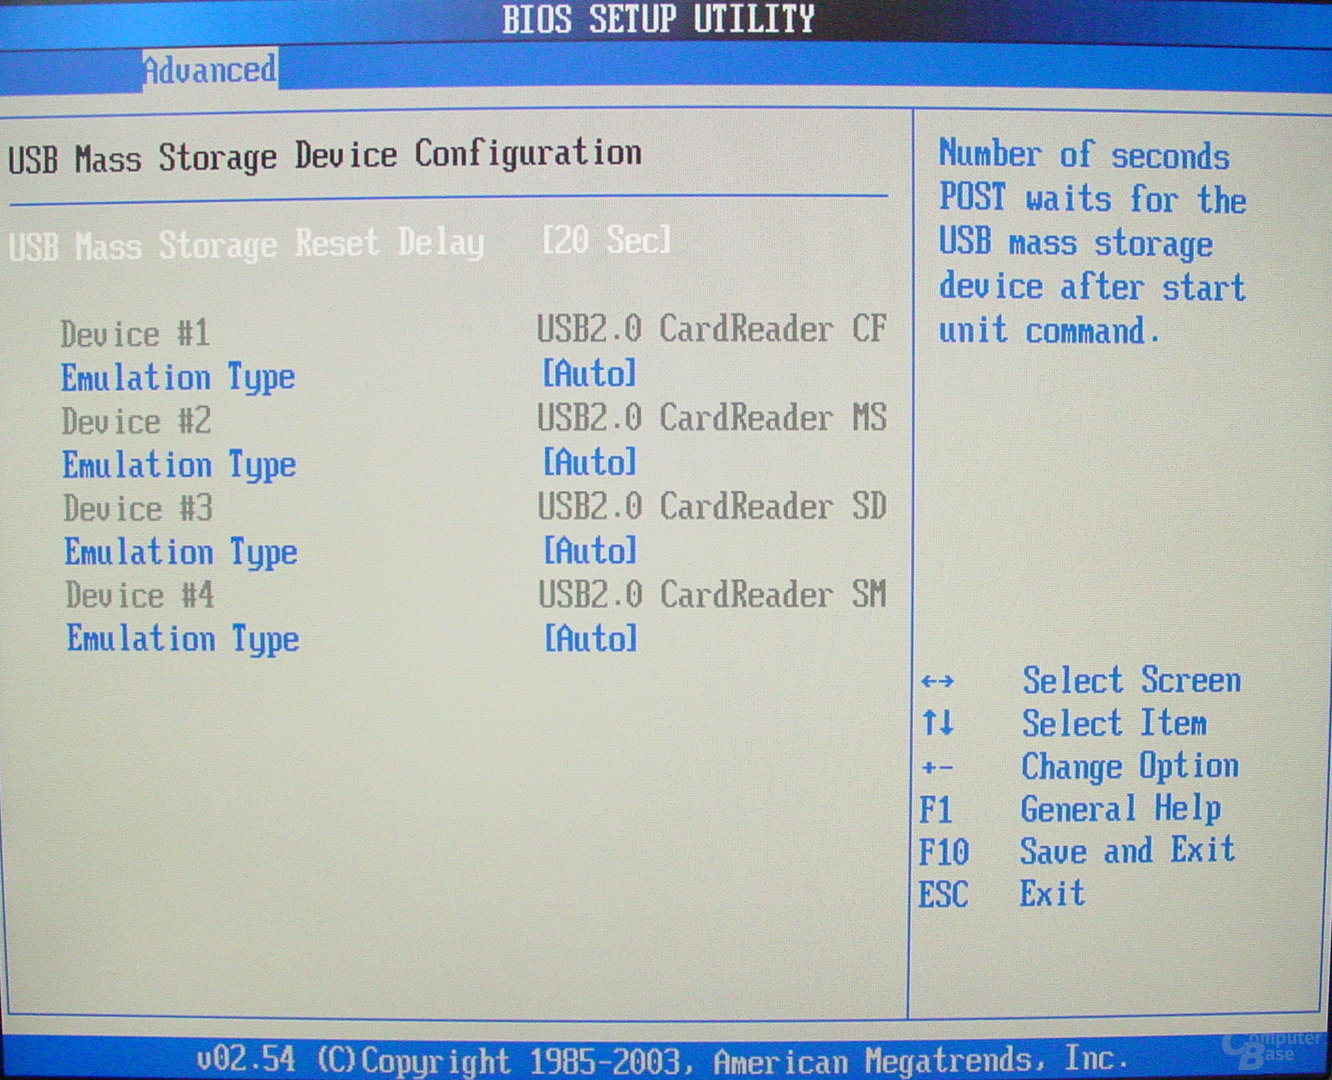Click the up-down arrows Select Item icon
The height and width of the screenshot is (1080, 1332).
click(938, 722)
